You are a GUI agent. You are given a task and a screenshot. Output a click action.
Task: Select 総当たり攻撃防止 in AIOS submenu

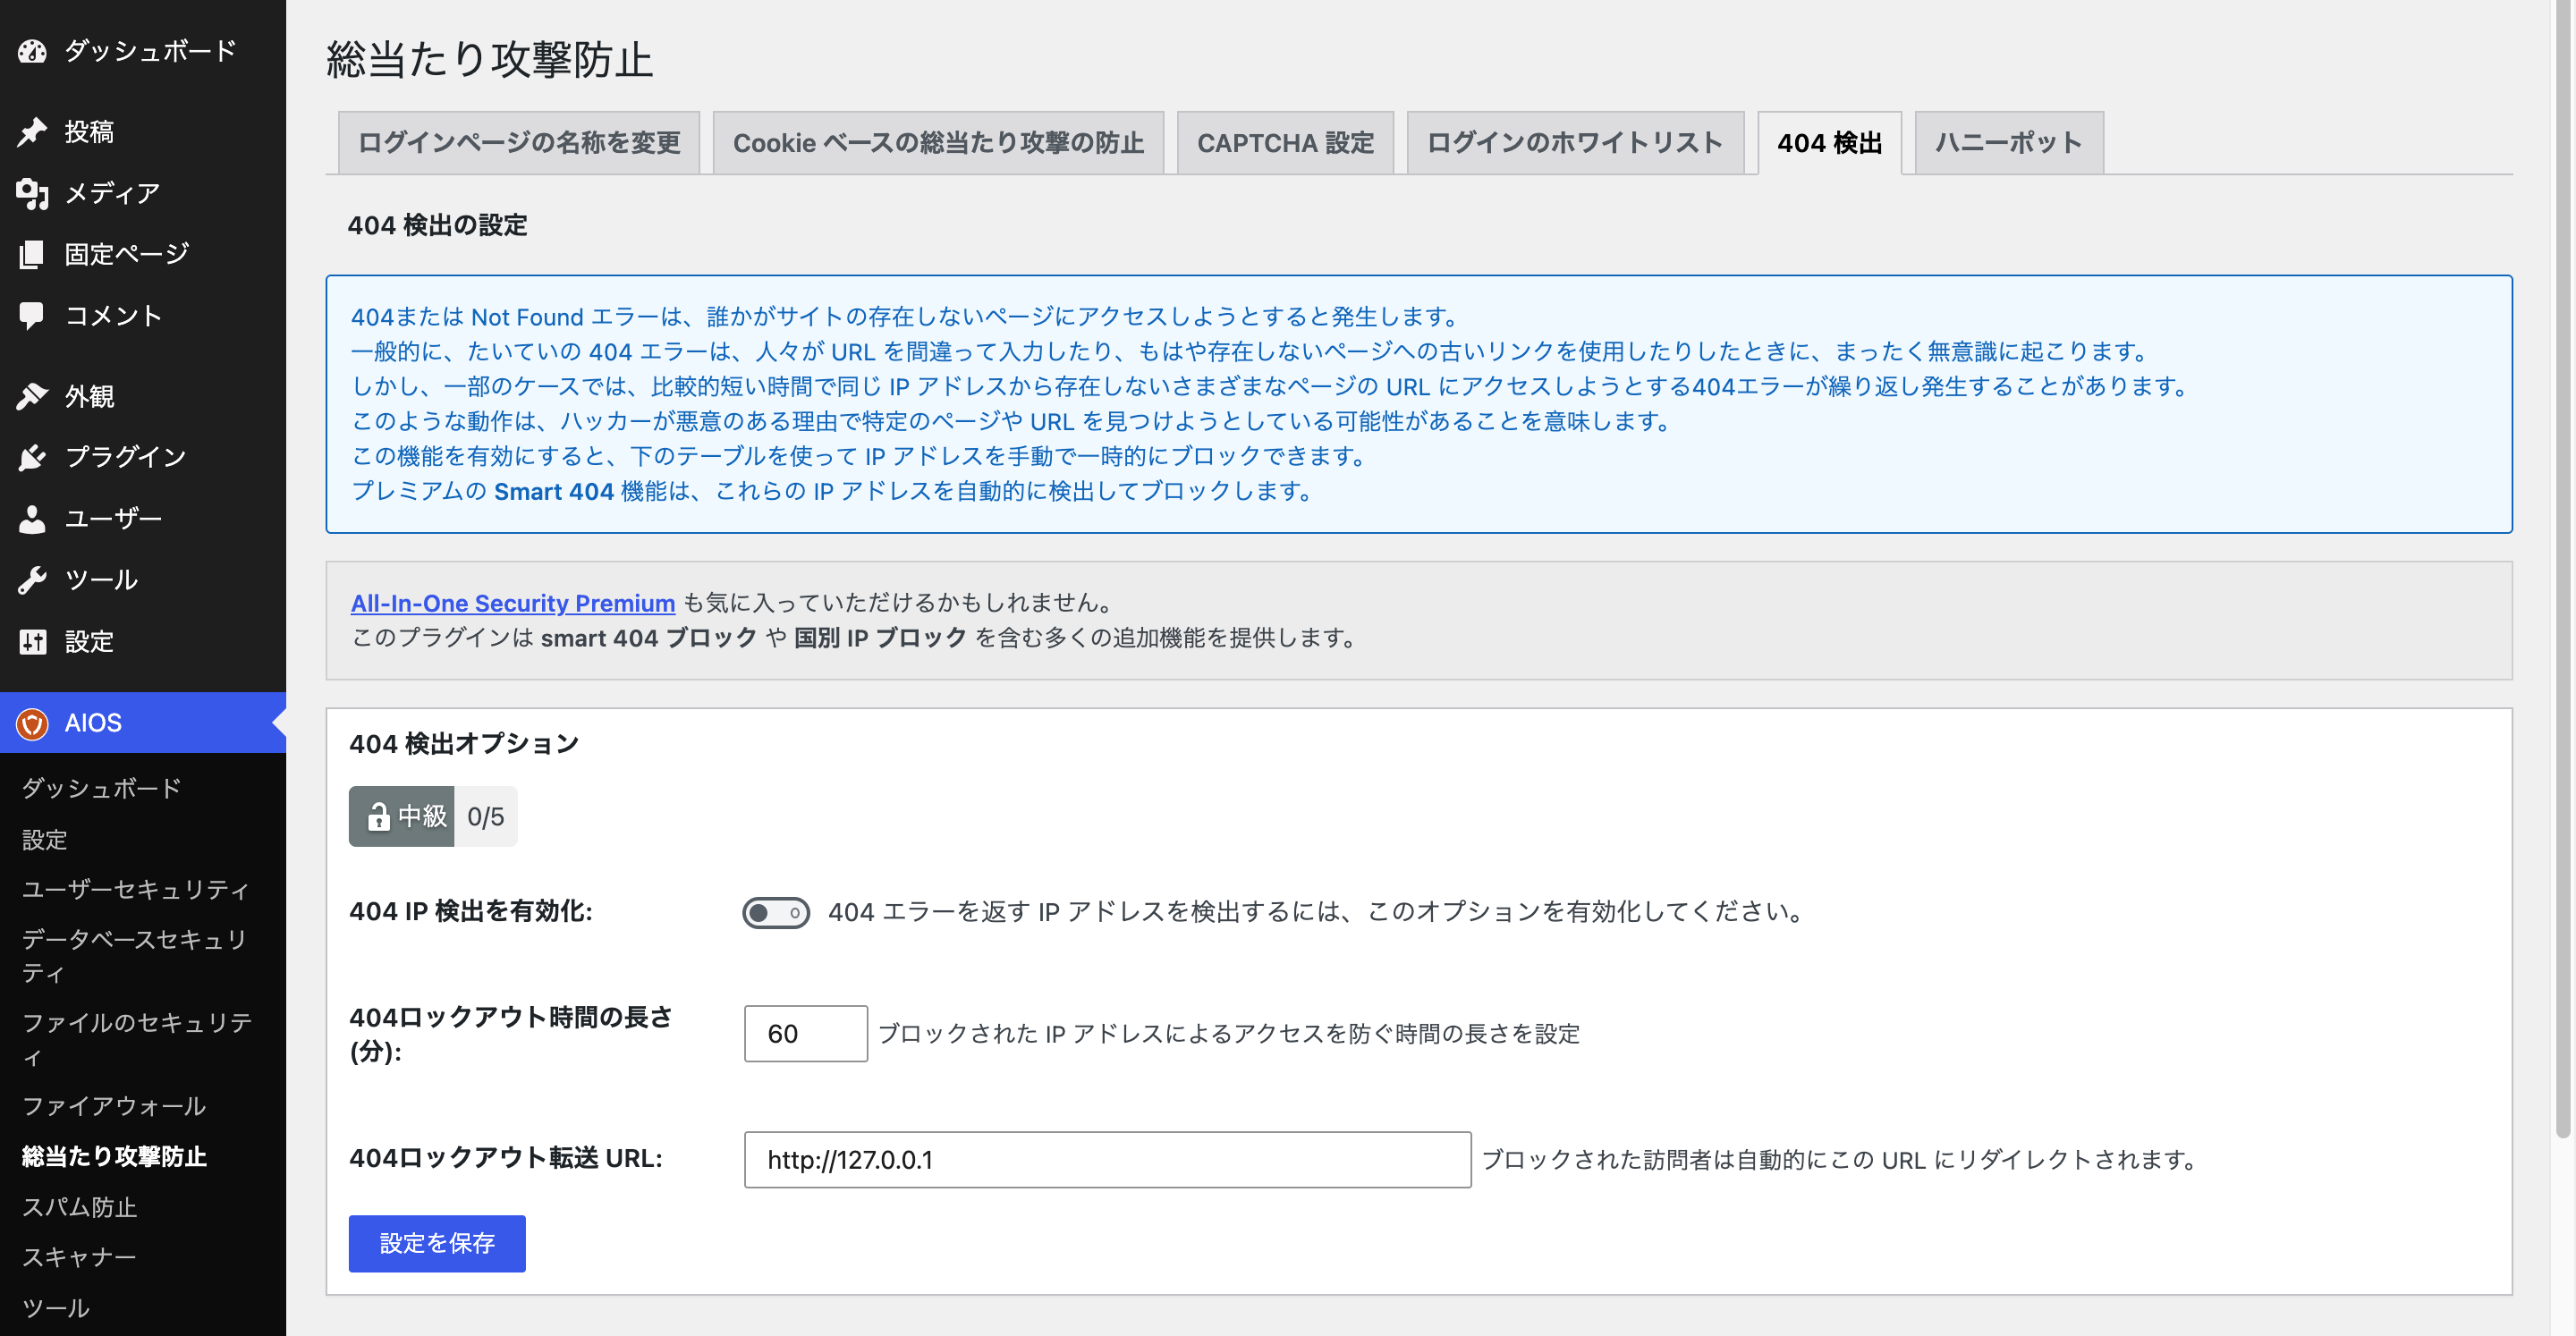tap(114, 1156)
